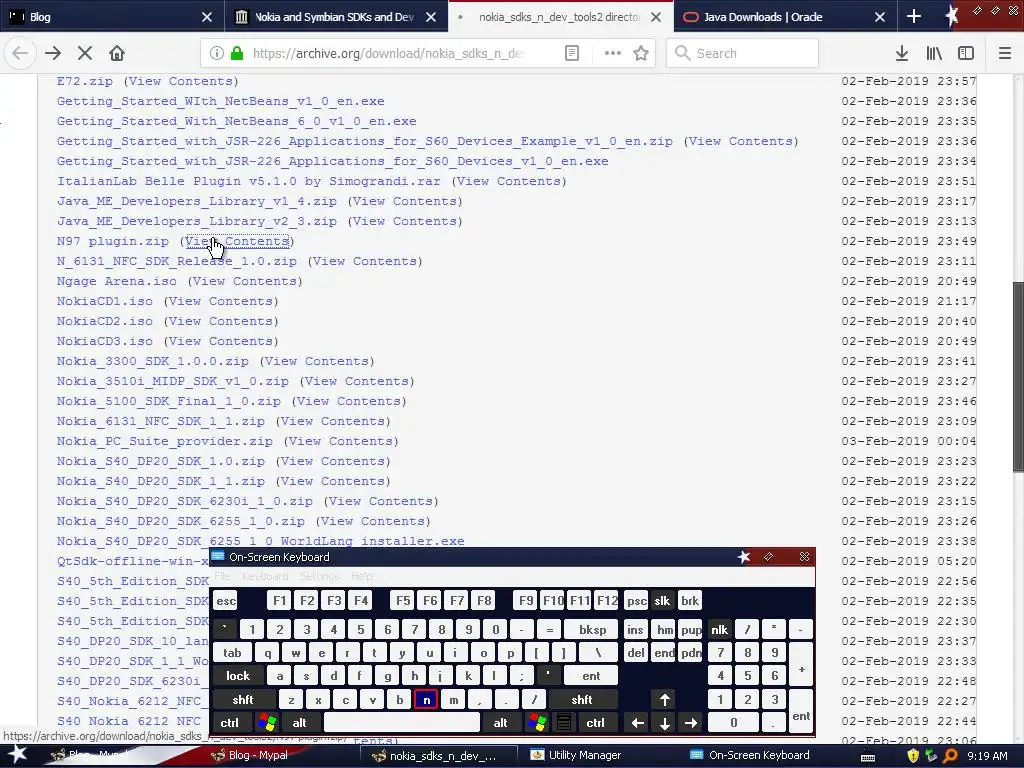1024x768 pixels.
Task: Close the Java Downloads | Oracle tab
Action: [880, 17]
